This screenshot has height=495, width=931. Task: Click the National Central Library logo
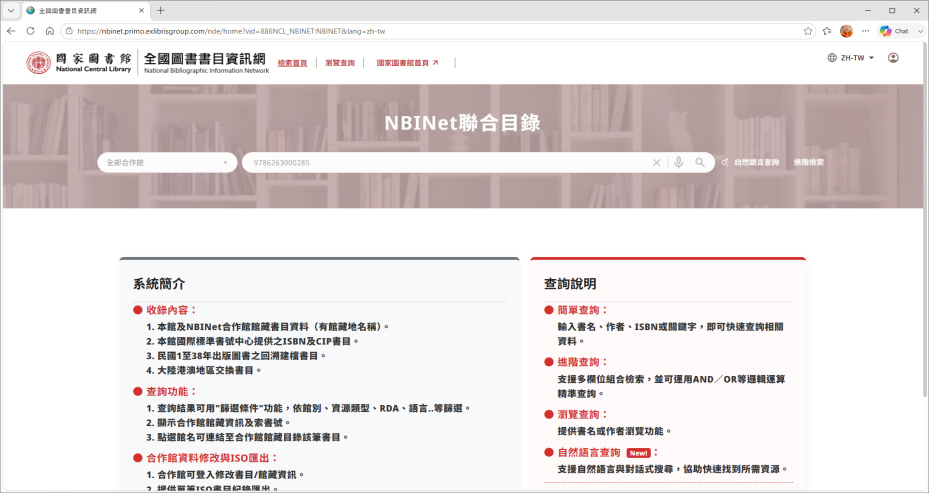[78, 62]
